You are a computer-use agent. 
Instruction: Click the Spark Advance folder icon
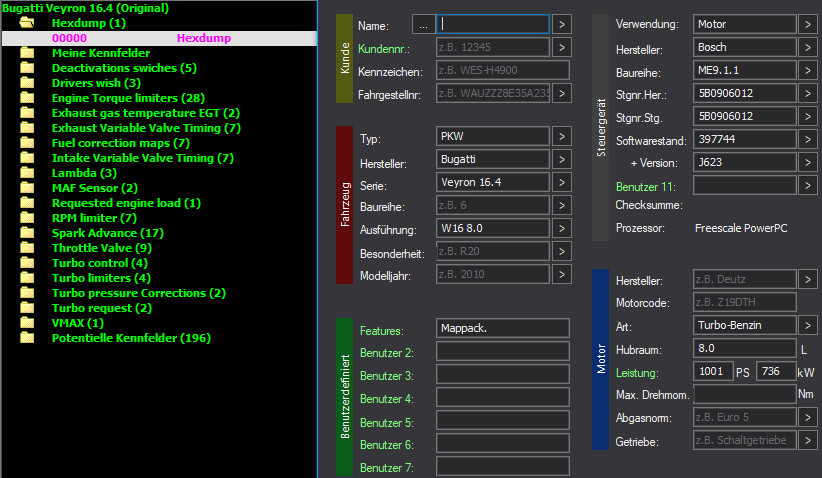[27, 233]
